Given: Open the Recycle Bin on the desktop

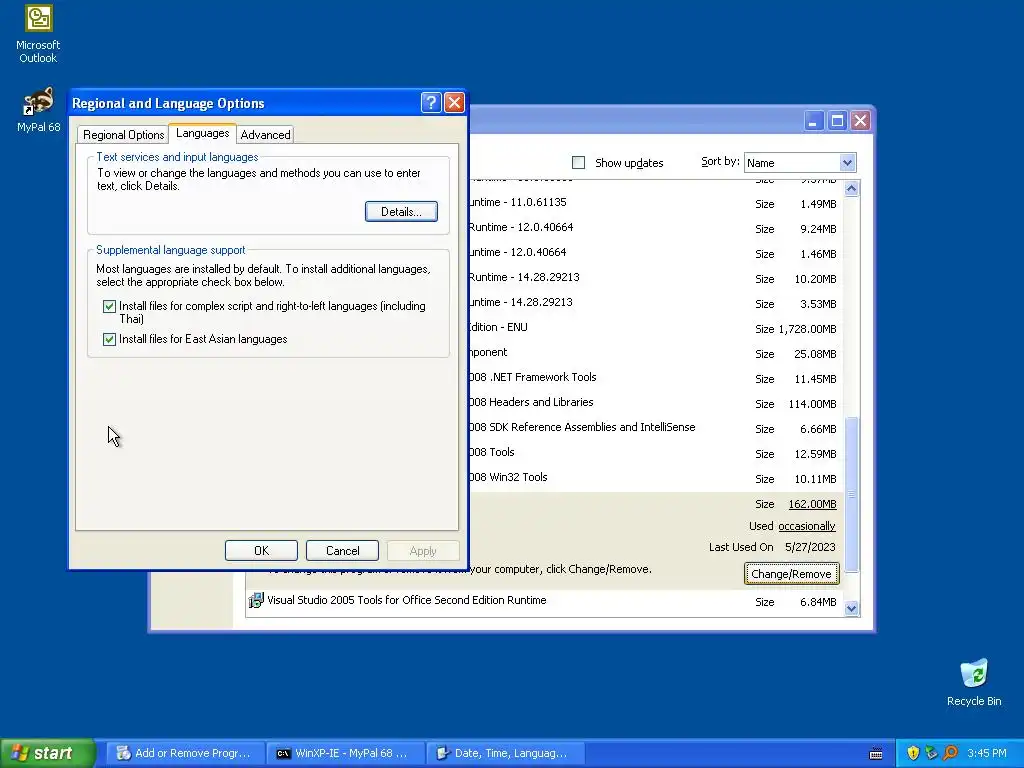Looking at the screenshot, I should click(x=974, y=682).
